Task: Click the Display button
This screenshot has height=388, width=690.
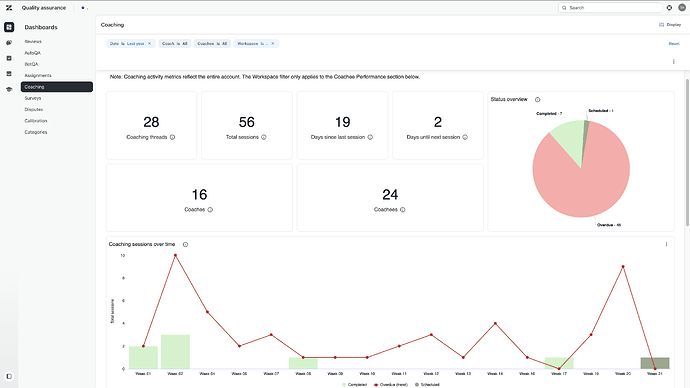Action: coord(670,25)
